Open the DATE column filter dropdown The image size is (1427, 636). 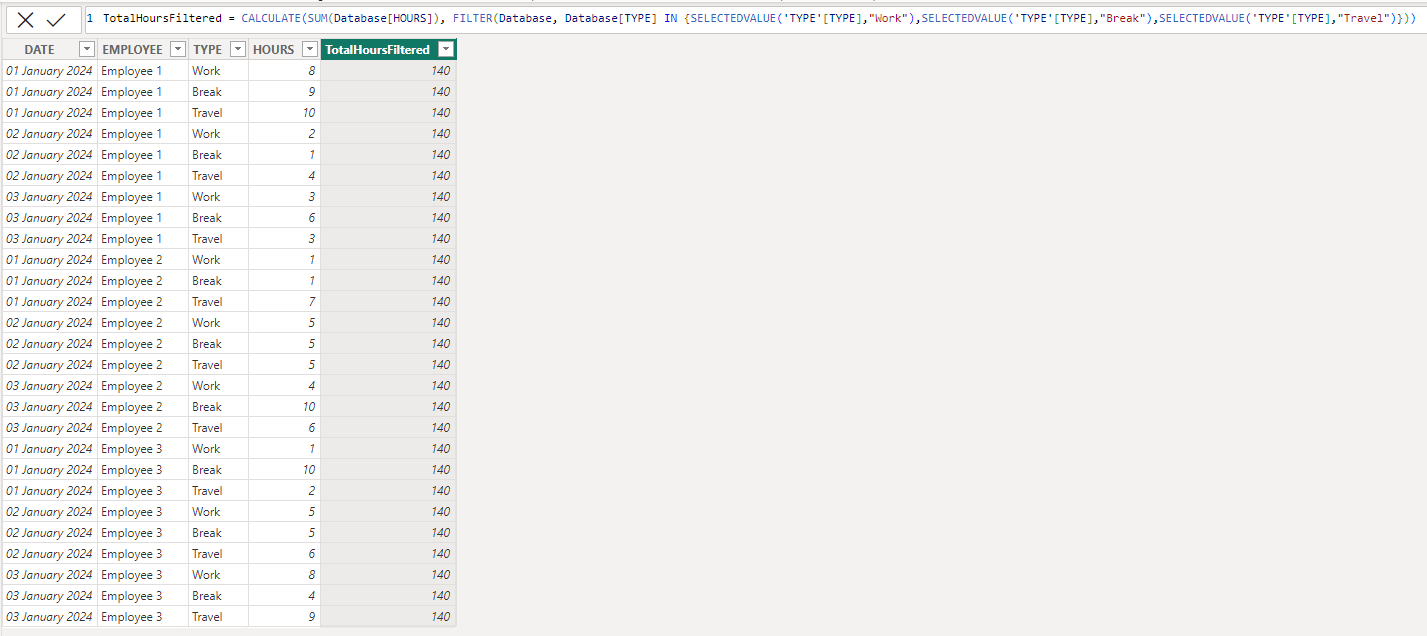point(86,49)
